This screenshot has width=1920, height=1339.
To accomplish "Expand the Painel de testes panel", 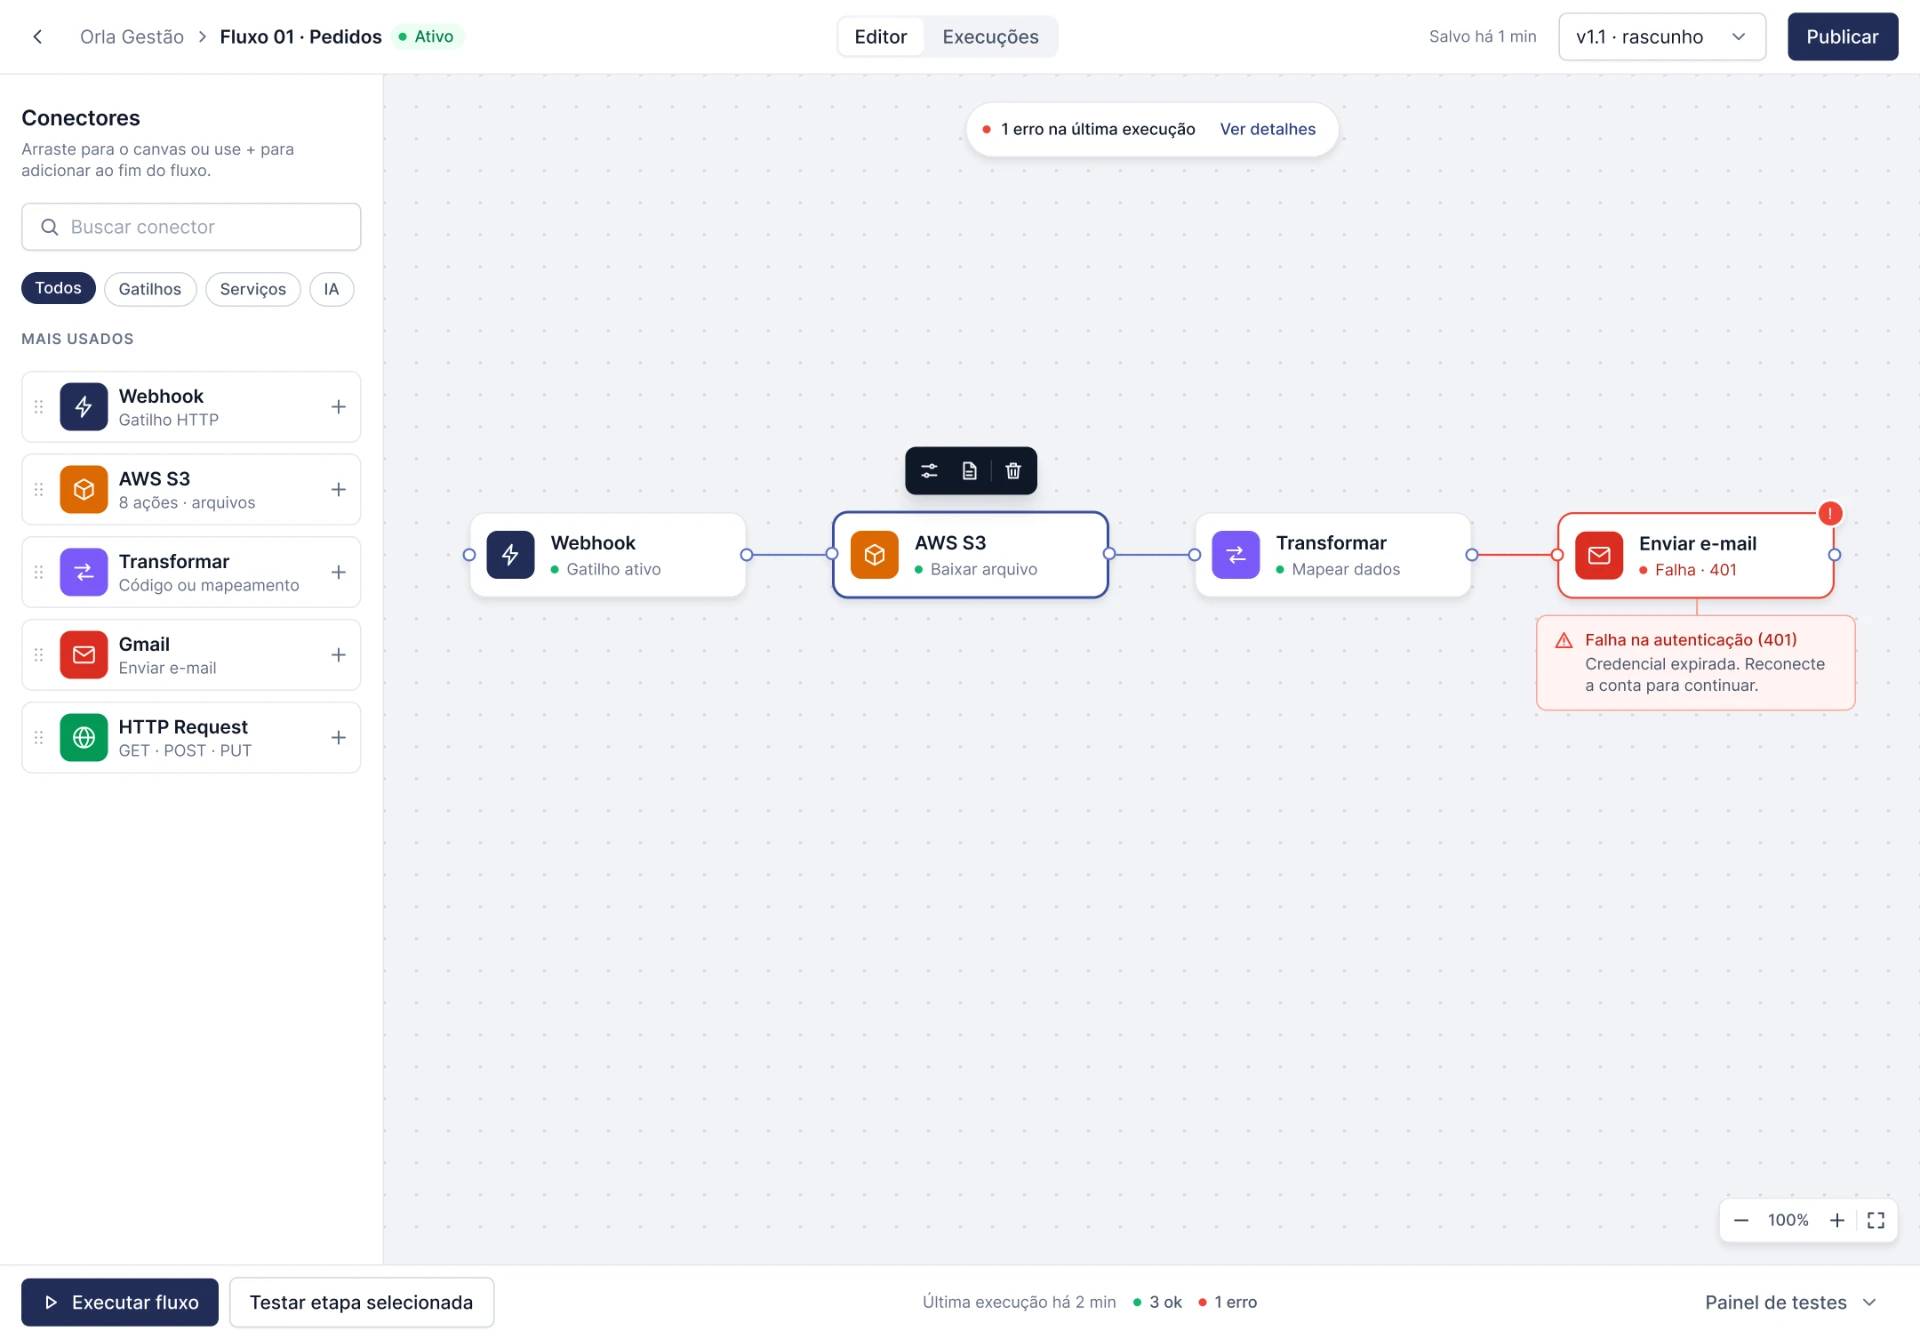I will (x=1790, y=1302).
